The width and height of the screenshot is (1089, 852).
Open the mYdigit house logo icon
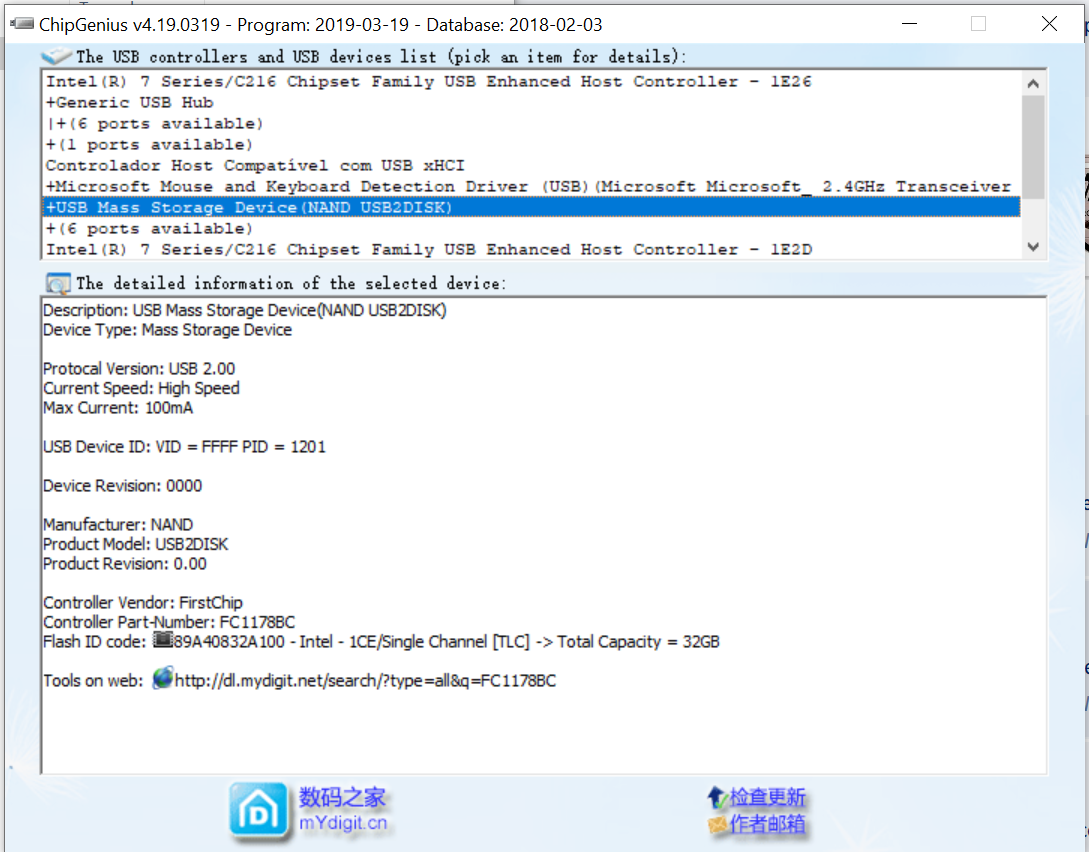click(x=258, y=810)
